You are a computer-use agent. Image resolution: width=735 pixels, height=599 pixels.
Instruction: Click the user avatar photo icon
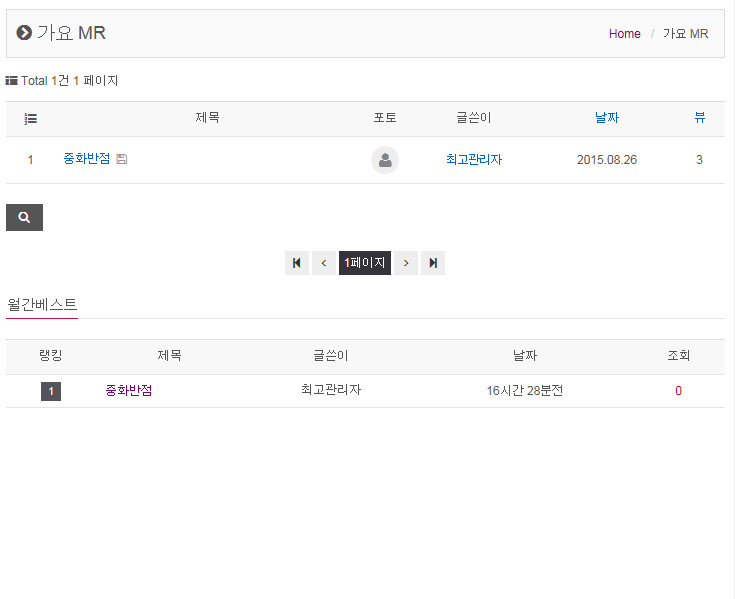(x=385, y=160)
